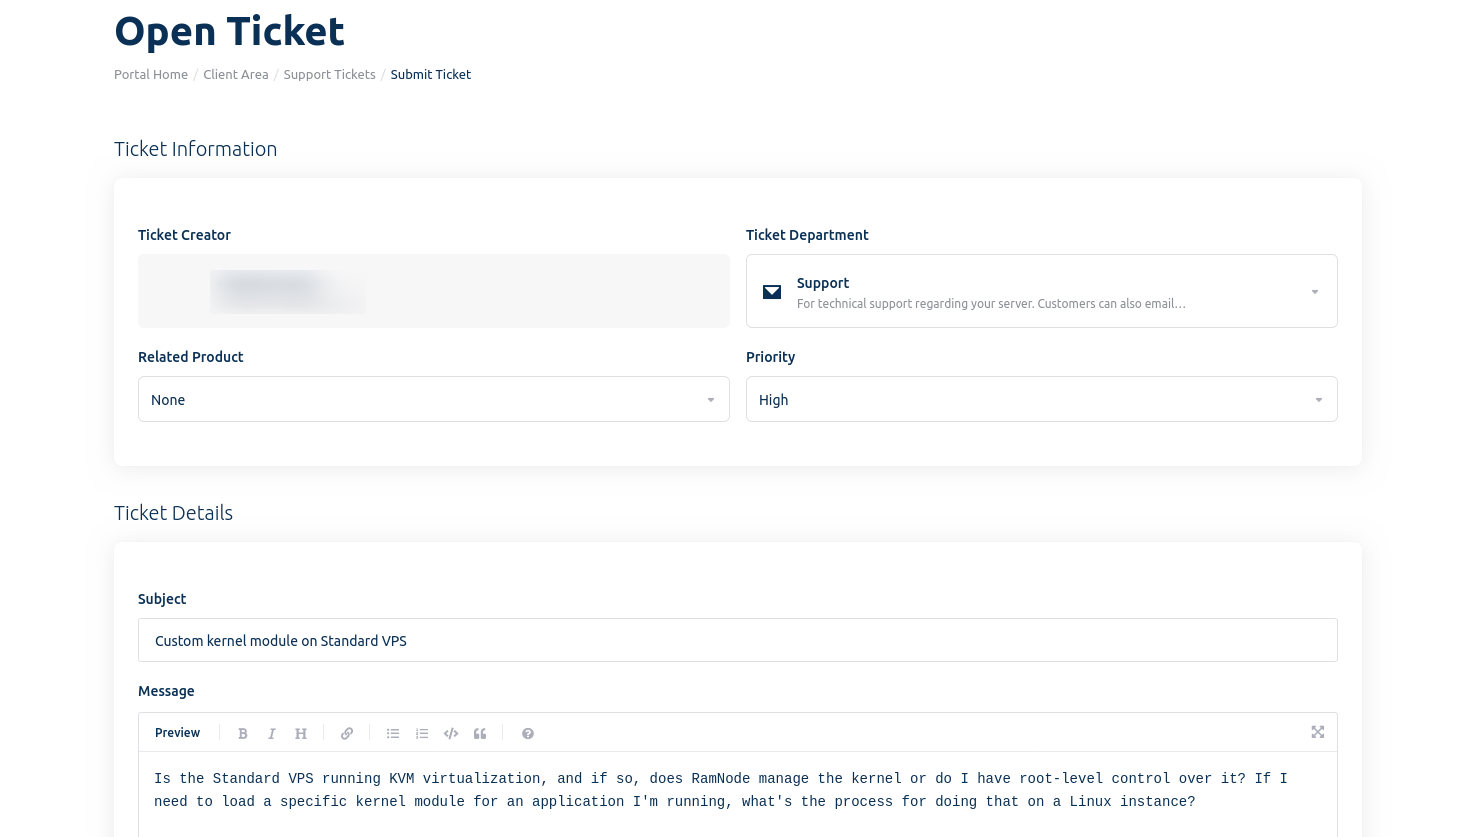Click inside the message text area
Image resolution: width=1461 pixels, height=837 pixels.
coord(738,795)
